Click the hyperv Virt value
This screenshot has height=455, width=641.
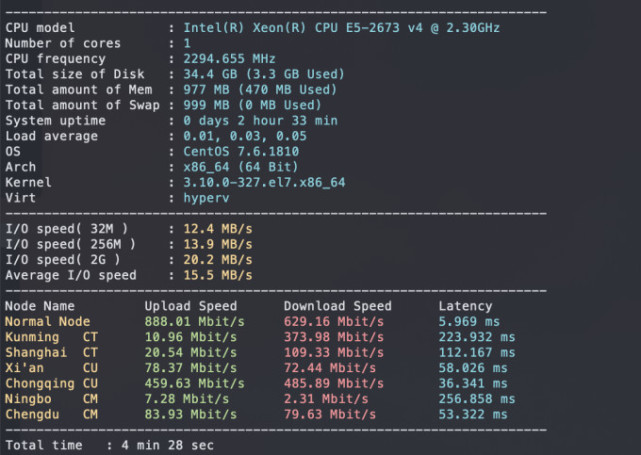click(206, 198)
